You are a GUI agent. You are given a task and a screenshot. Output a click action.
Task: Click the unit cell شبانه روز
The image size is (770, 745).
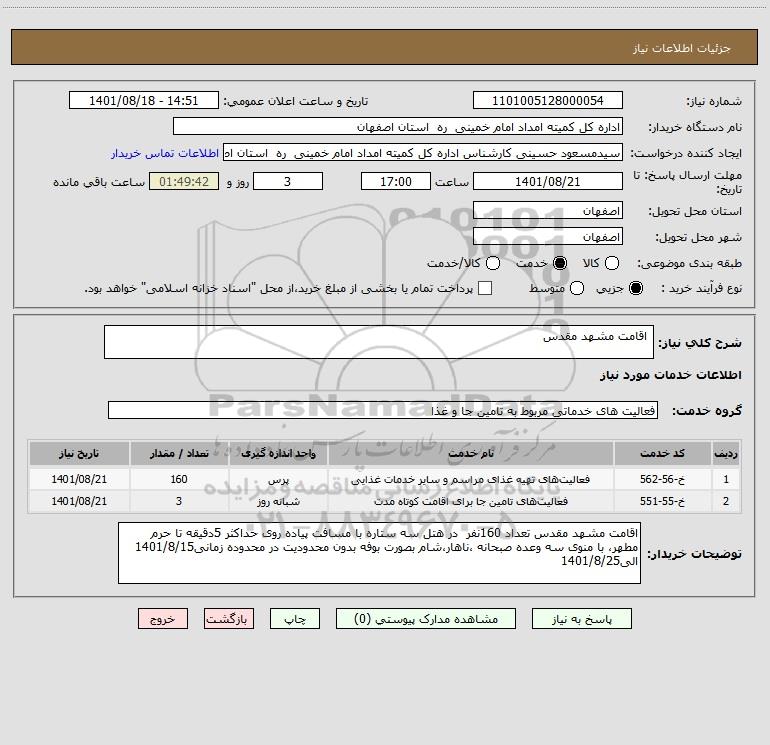pyautogui.click(x=278, y=501)
